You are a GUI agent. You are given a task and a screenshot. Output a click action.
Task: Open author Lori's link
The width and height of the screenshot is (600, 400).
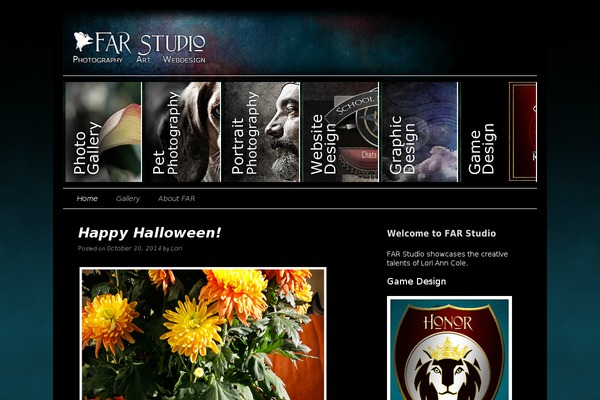click(x=176, y=248)
